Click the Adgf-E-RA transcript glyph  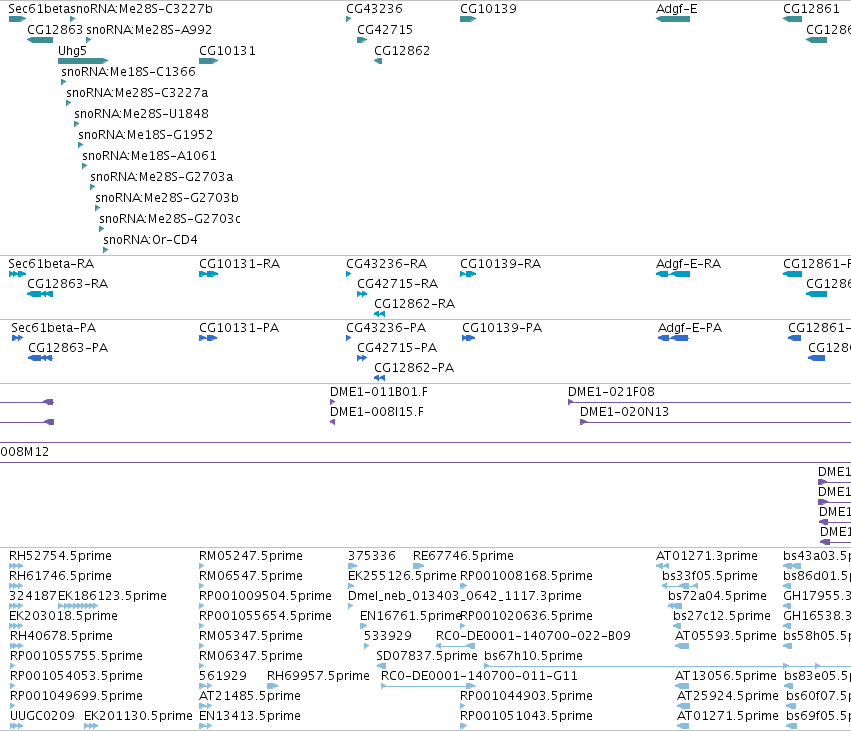click(x=673, y=274)
